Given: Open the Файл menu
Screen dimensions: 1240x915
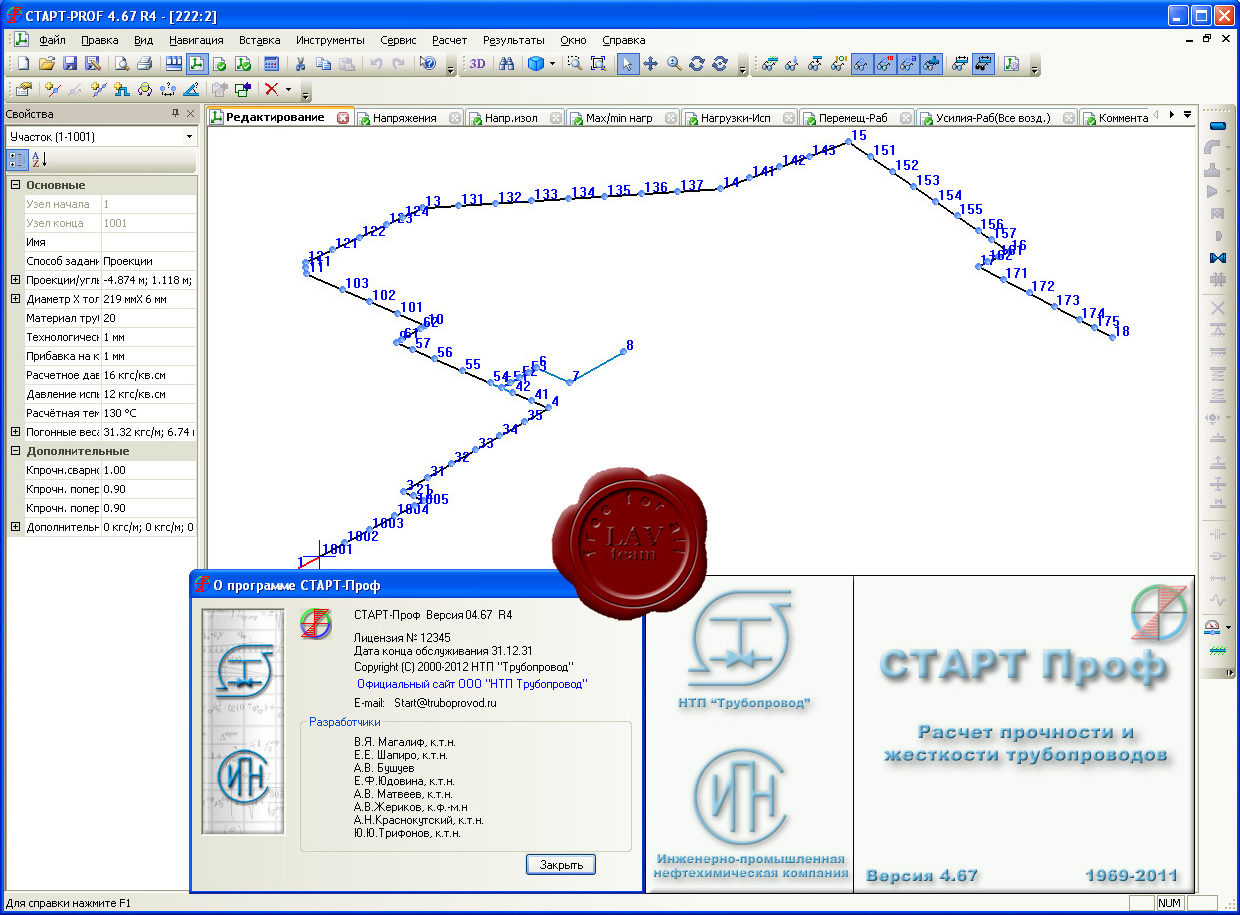Looking at the screenshot, I should coord(53,40).
